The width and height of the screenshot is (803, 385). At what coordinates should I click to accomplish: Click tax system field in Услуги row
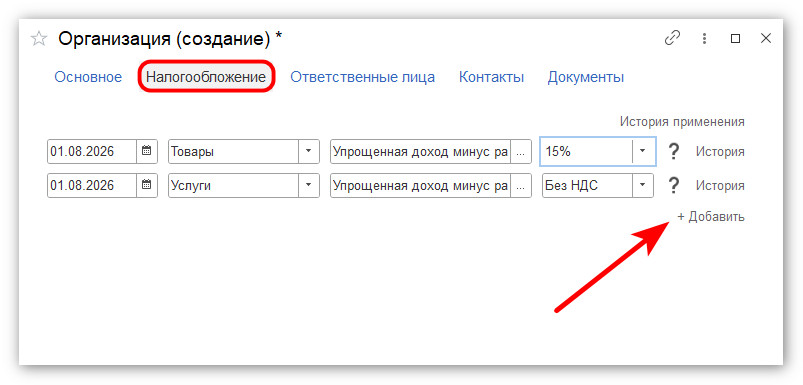click(x=420, y=185)
